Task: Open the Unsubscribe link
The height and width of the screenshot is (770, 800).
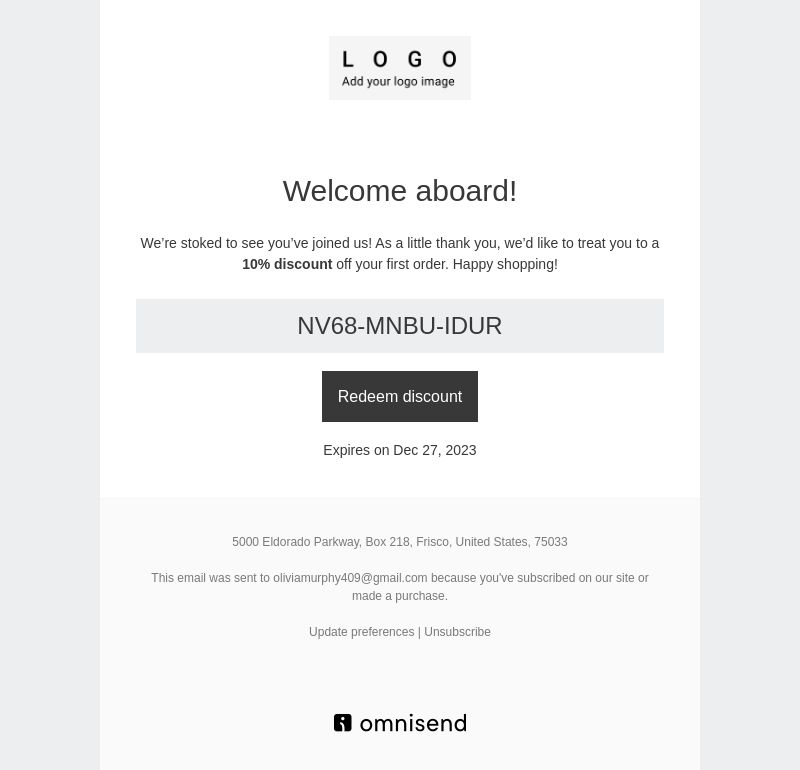Action: [x=457, y=632]
